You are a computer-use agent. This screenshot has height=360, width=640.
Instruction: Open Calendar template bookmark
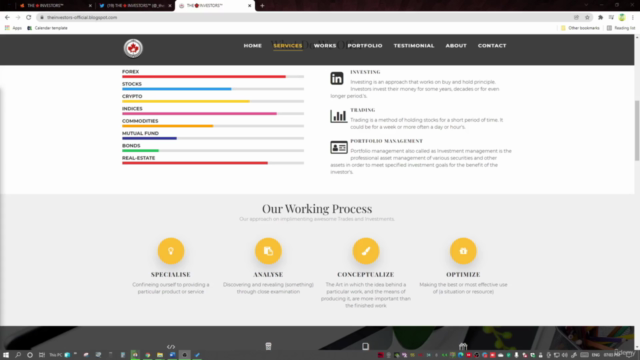(x=47, y=28)
